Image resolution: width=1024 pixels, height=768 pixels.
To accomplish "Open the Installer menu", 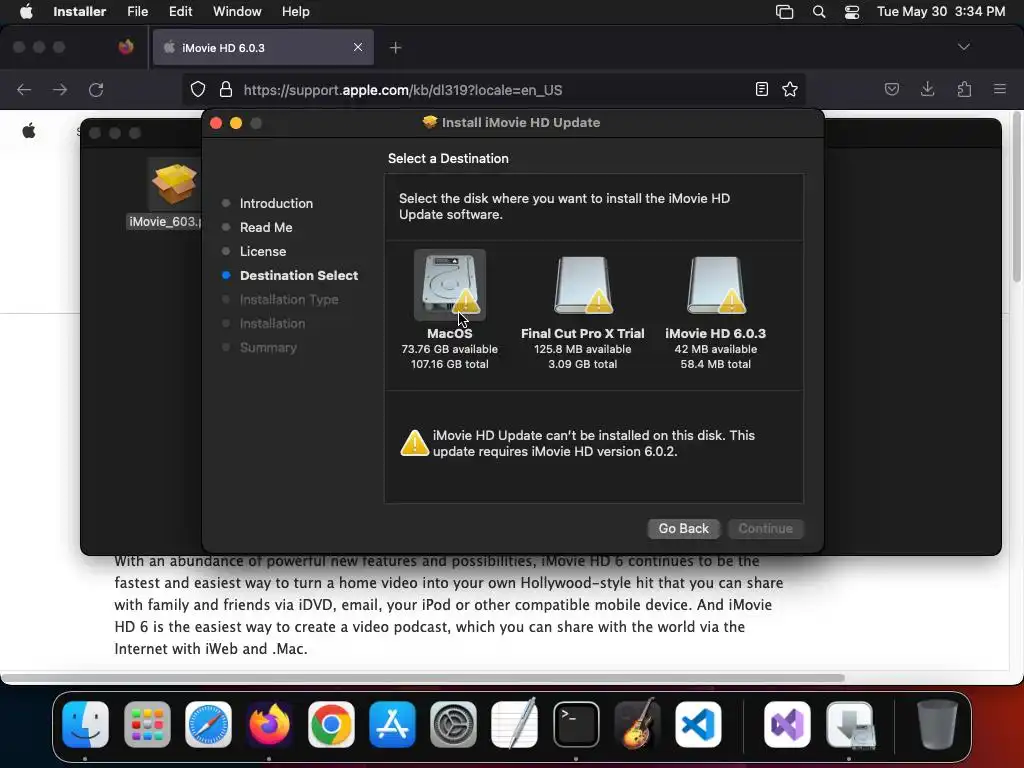I will pos(80,12).
